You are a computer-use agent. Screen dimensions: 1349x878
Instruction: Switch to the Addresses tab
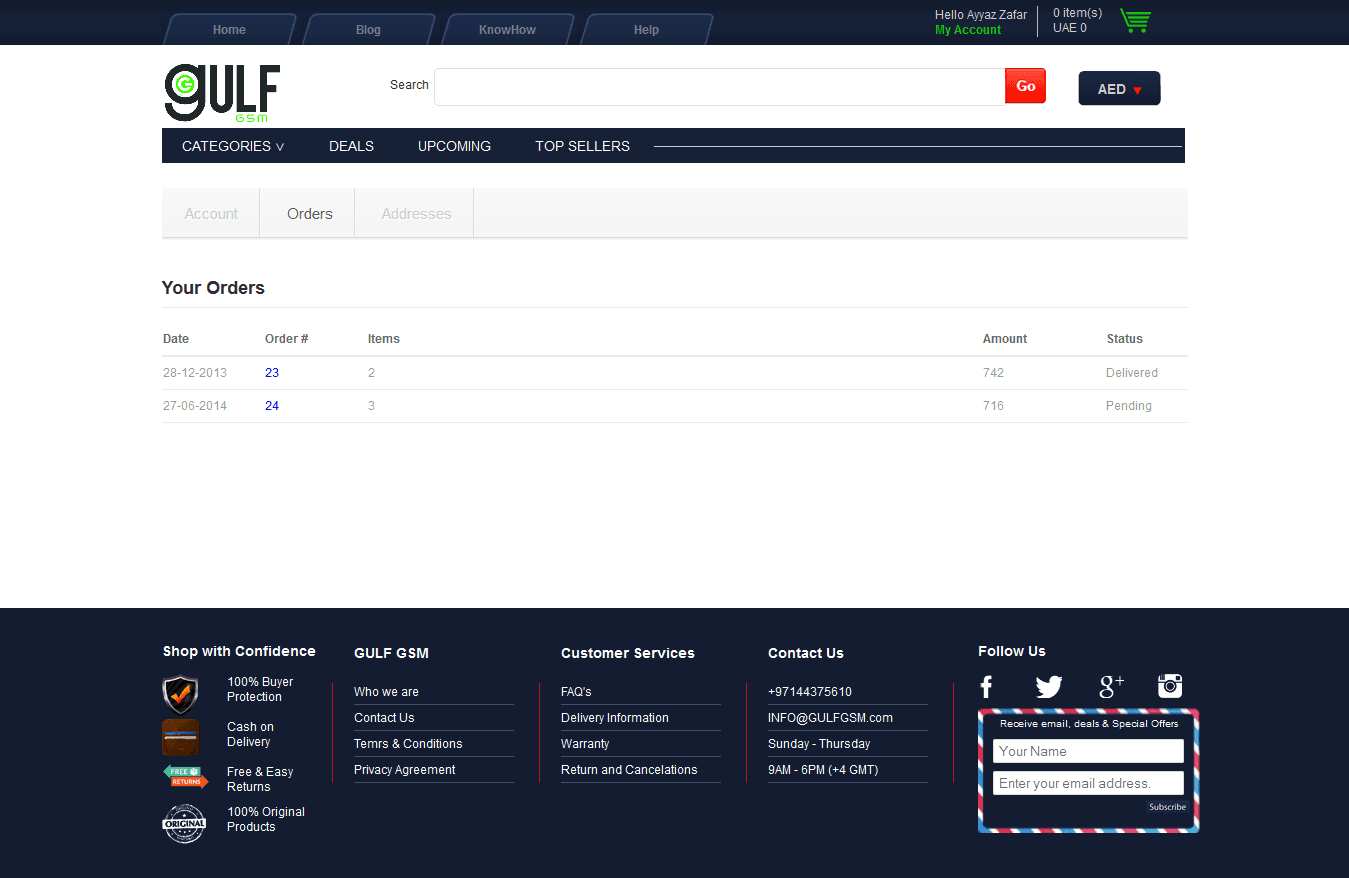416,213
